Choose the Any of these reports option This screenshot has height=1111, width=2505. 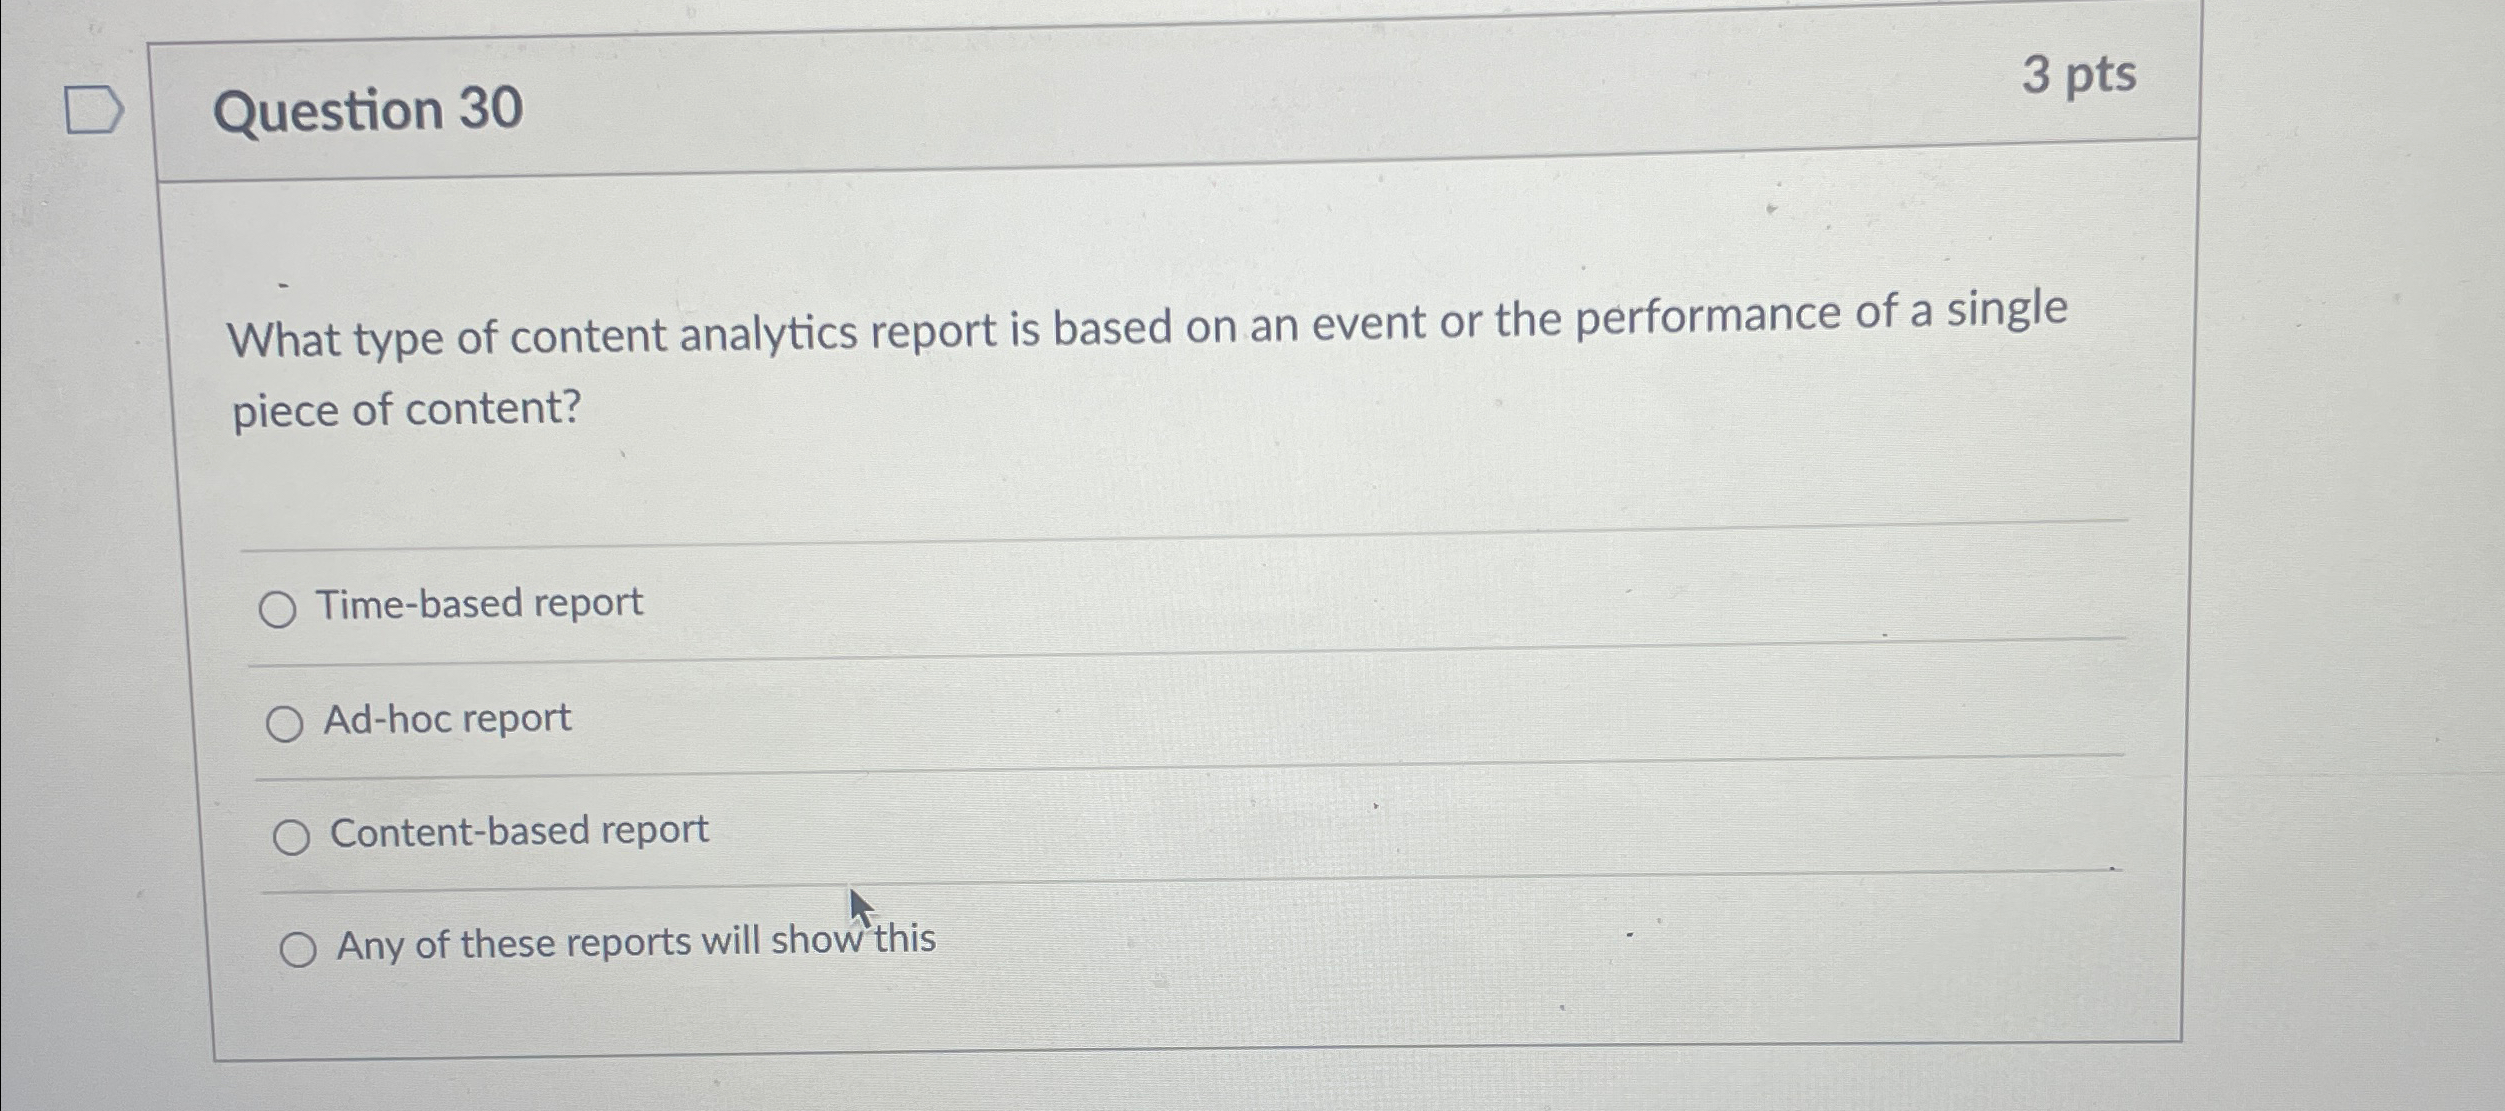(299, 946)
